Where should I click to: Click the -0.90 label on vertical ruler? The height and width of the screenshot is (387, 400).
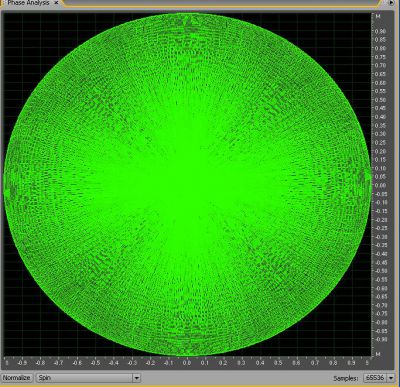[380, 339]
